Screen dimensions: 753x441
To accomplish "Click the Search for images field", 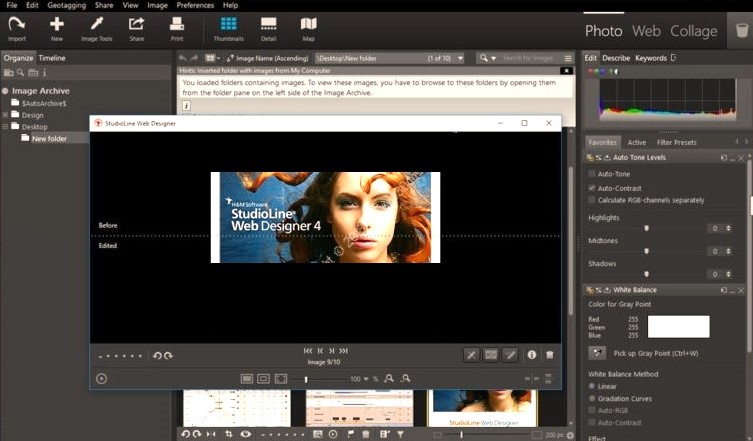I will [528, 58].
